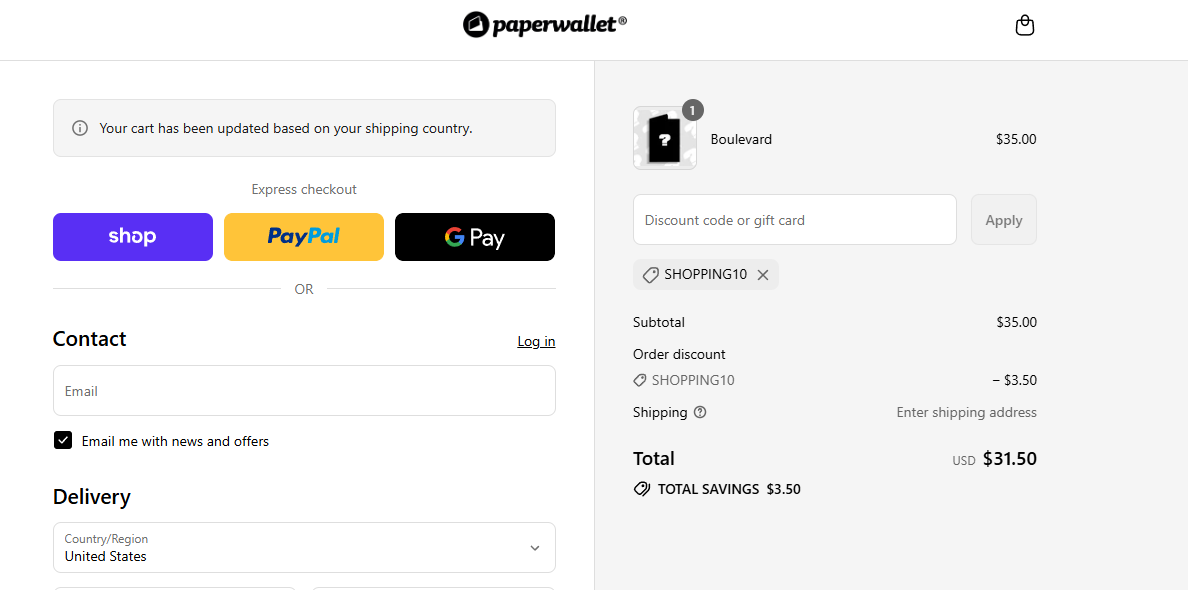
Task: Toggle the news and offers subscription checkbox
Action: pos(63,440)
